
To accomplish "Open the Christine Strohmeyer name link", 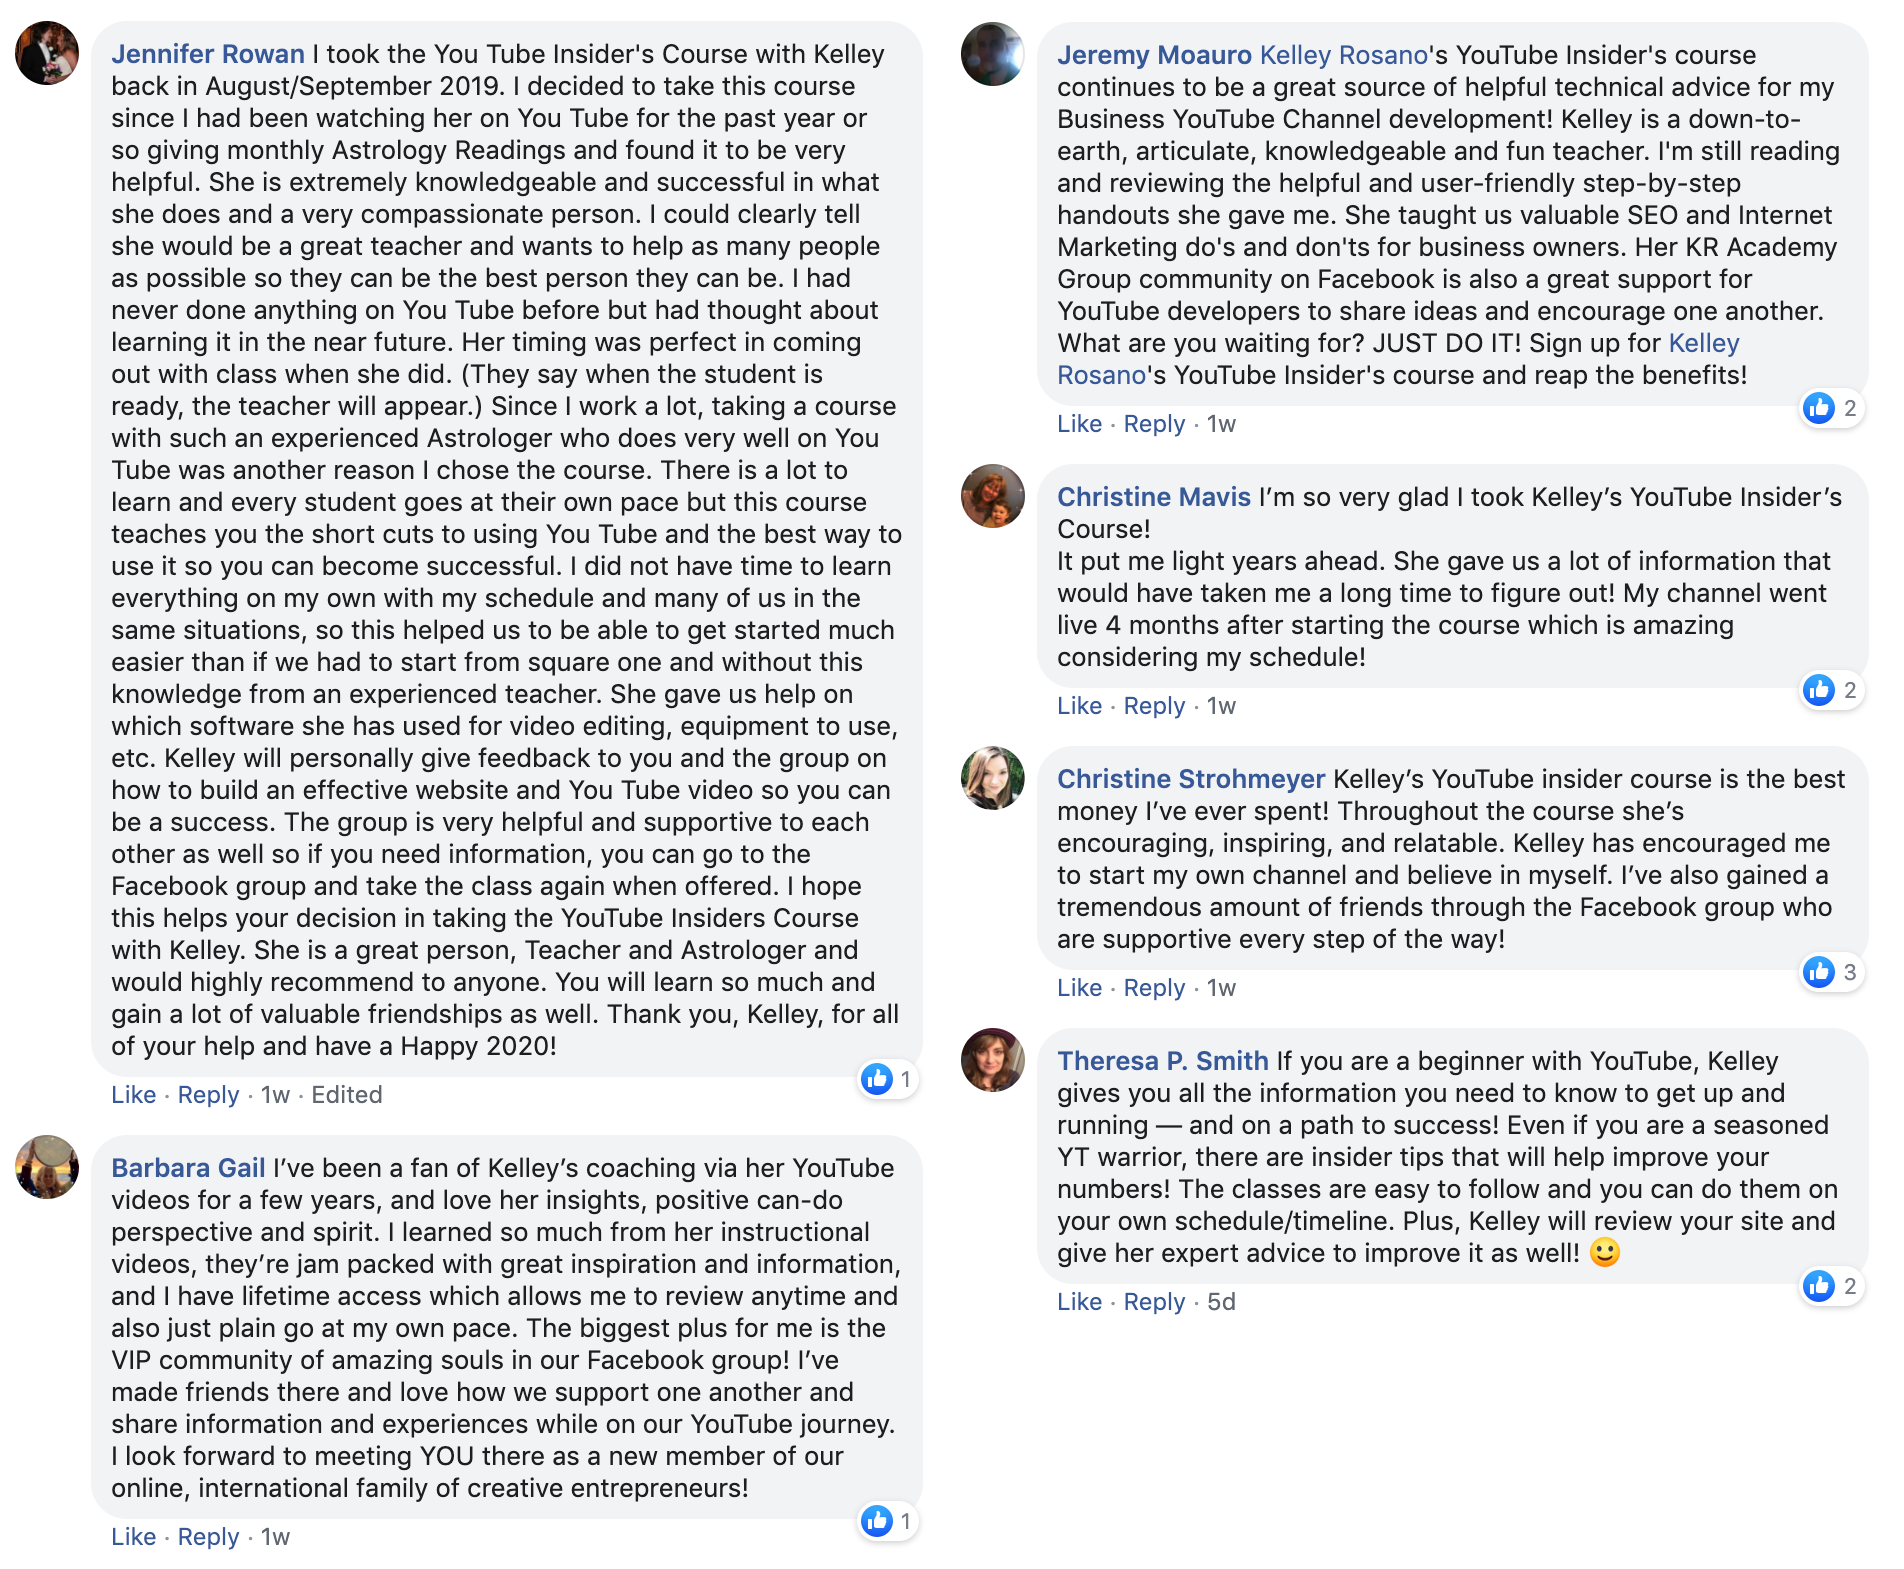I will 1191,779.
